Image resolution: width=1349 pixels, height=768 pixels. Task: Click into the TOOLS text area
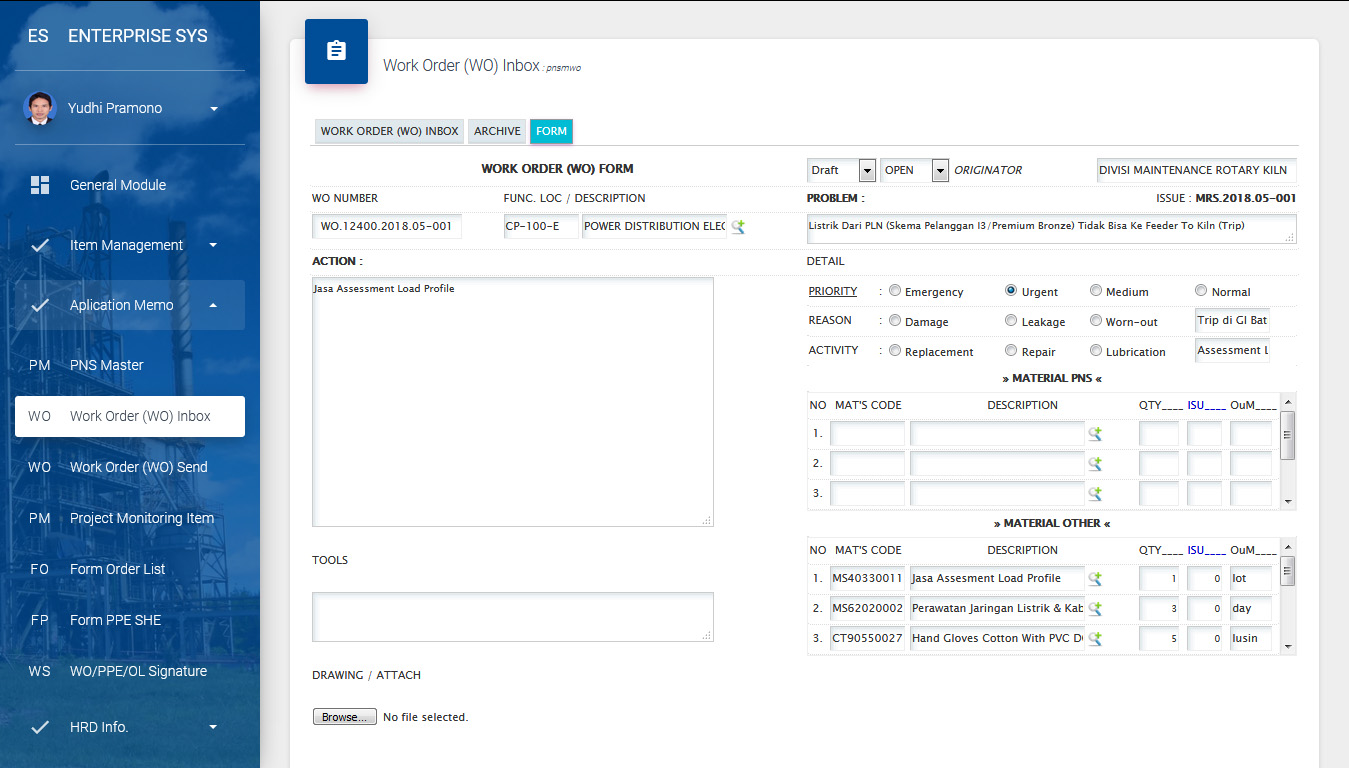(x=512, y=616)
